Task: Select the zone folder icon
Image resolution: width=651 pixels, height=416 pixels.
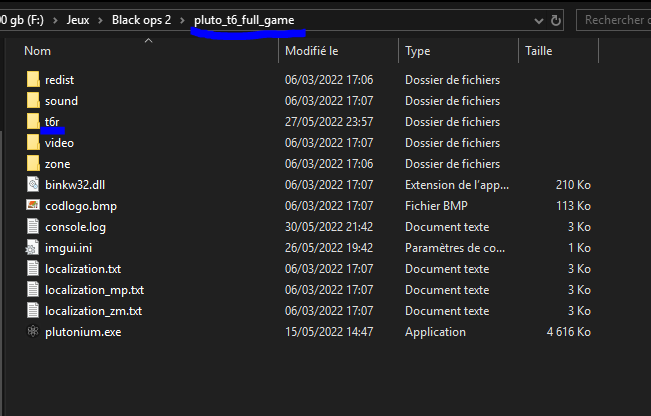Action: coord(33,164)
